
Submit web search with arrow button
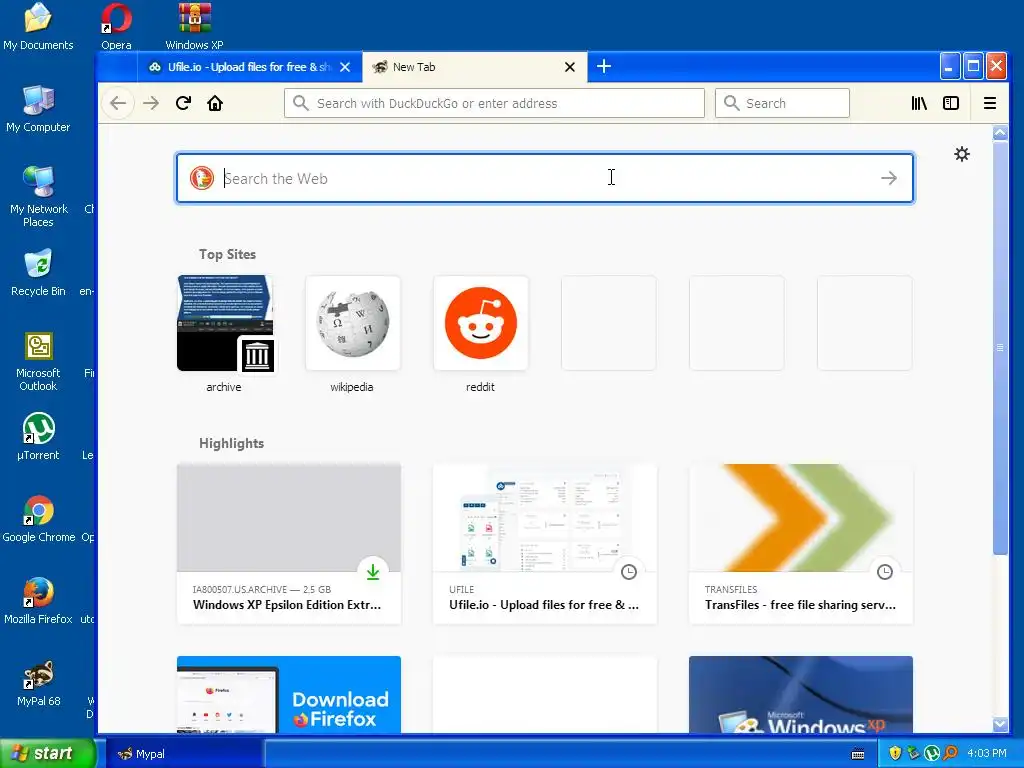pyautogui.click(x=889, y=178)
